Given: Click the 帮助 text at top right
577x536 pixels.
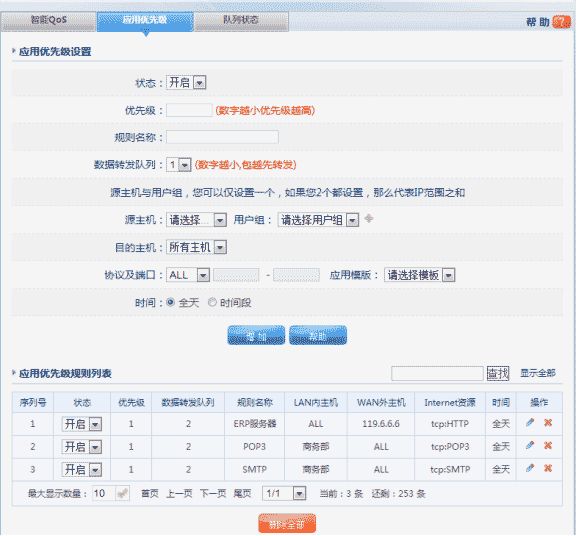Looking at the screenshot, I should click(538, 22).
